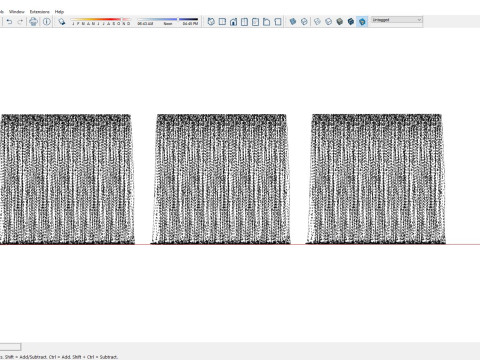
Task: Select the right hatched object in viewport
Action: click(x=376, y=179)
